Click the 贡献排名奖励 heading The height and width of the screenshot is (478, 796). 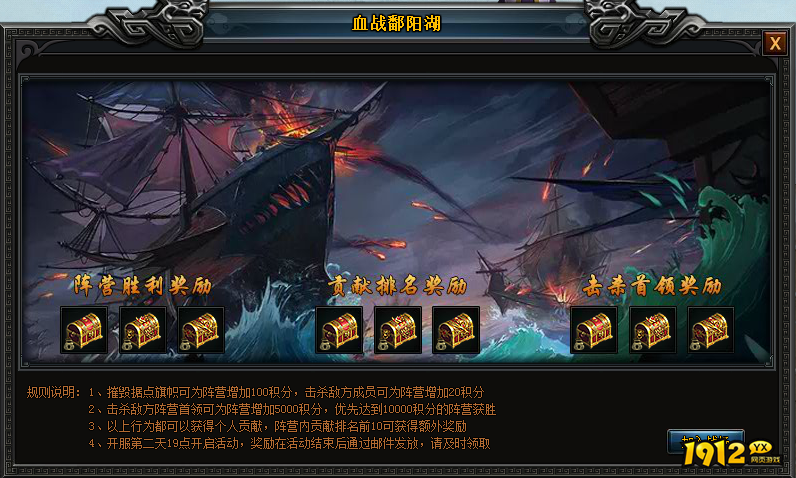point(397,286)
